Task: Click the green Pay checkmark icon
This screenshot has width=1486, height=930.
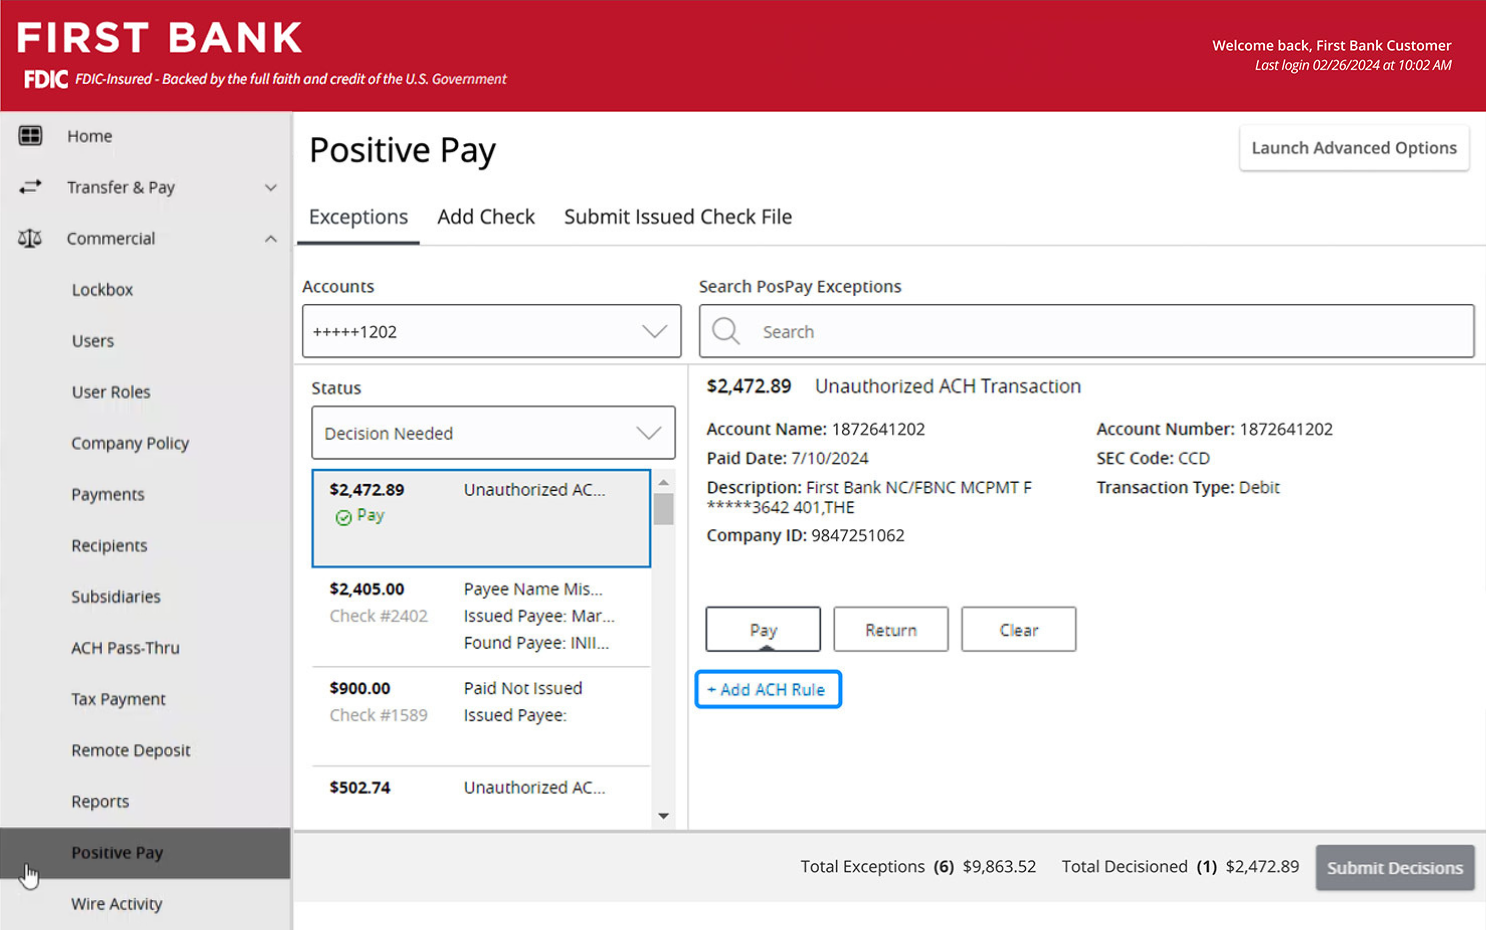Action: tap(343, 517)
